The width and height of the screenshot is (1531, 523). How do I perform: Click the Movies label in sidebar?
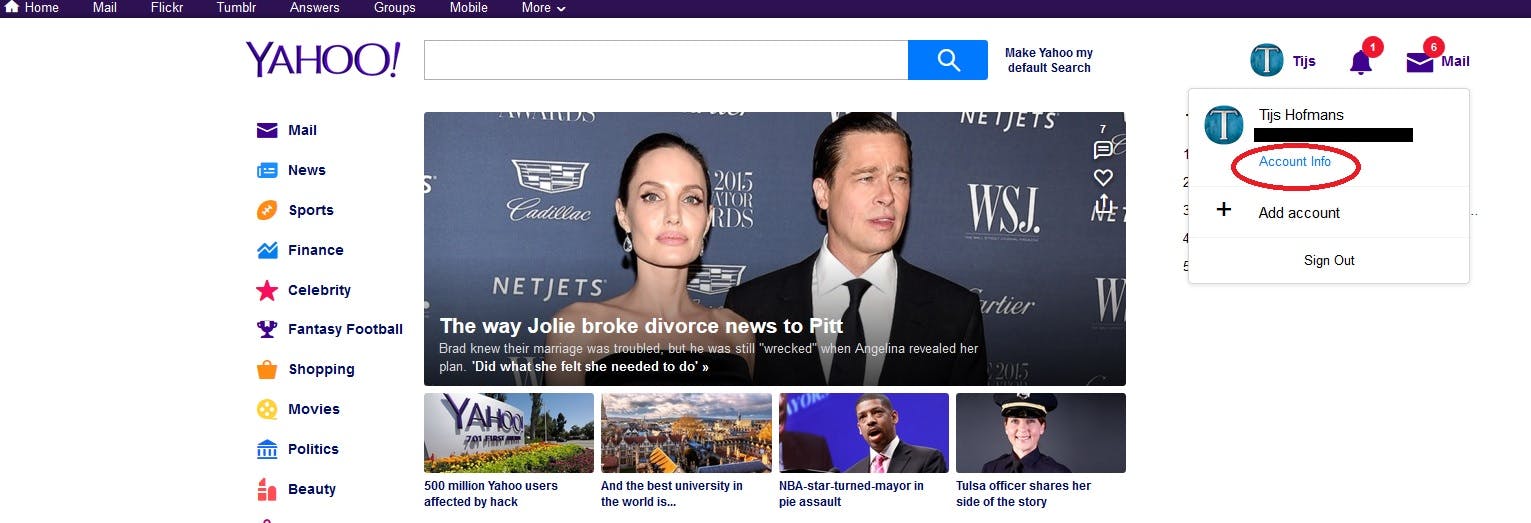pos(314,409)
